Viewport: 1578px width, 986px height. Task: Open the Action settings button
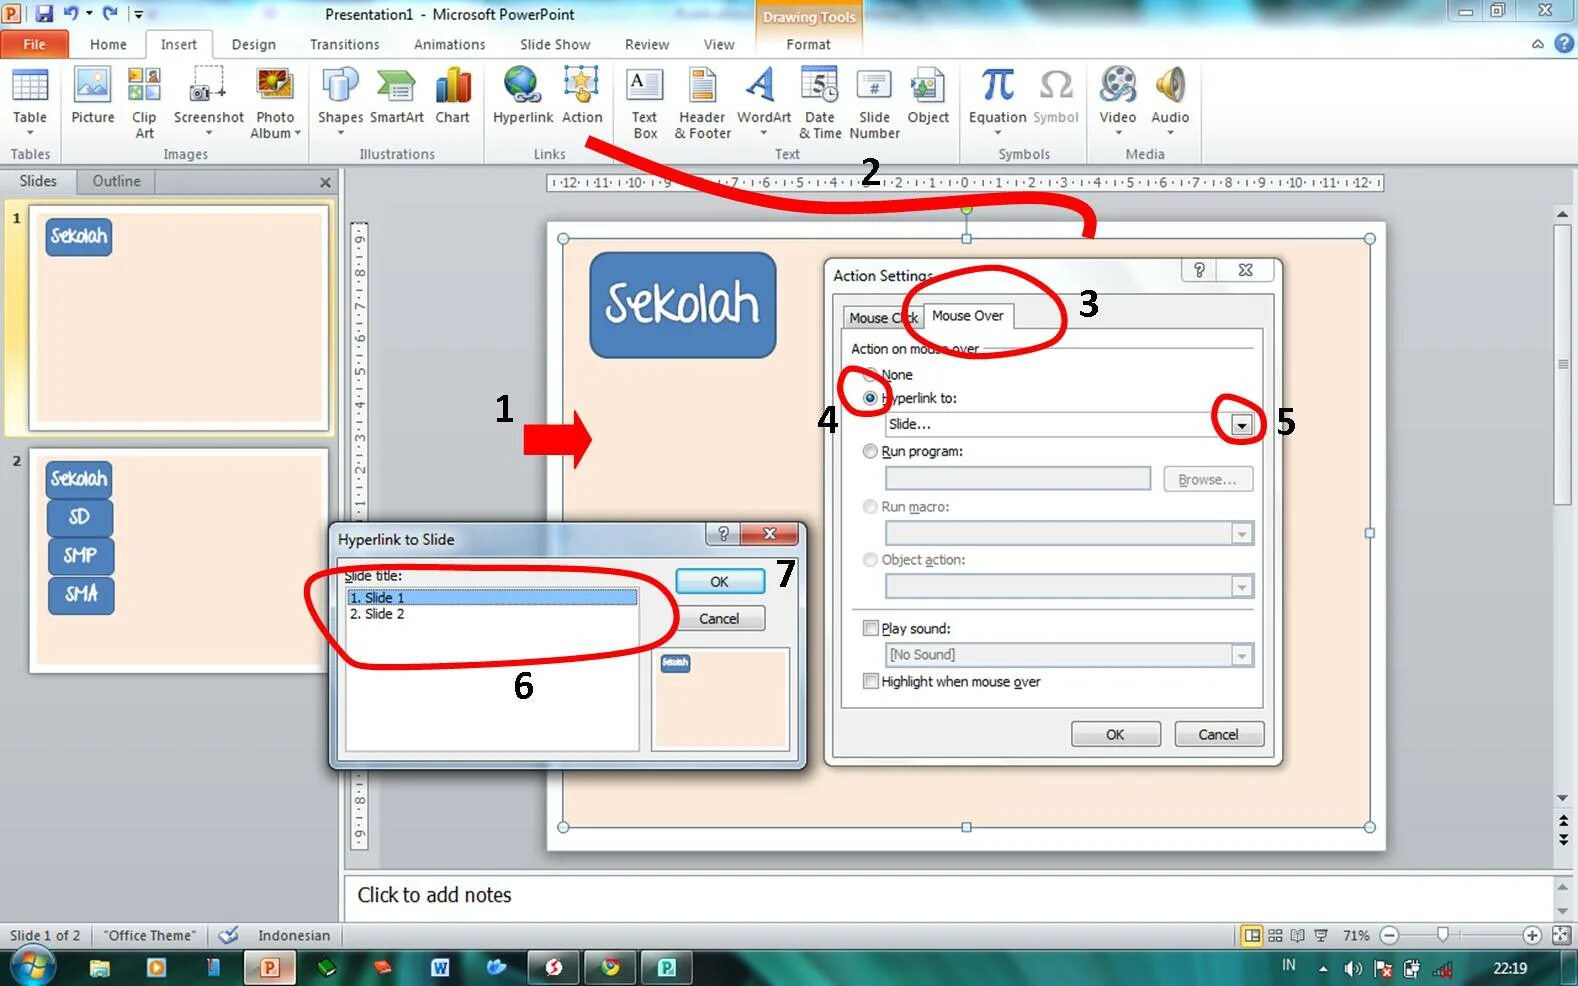pyautogui.click(x=582, y=96)
